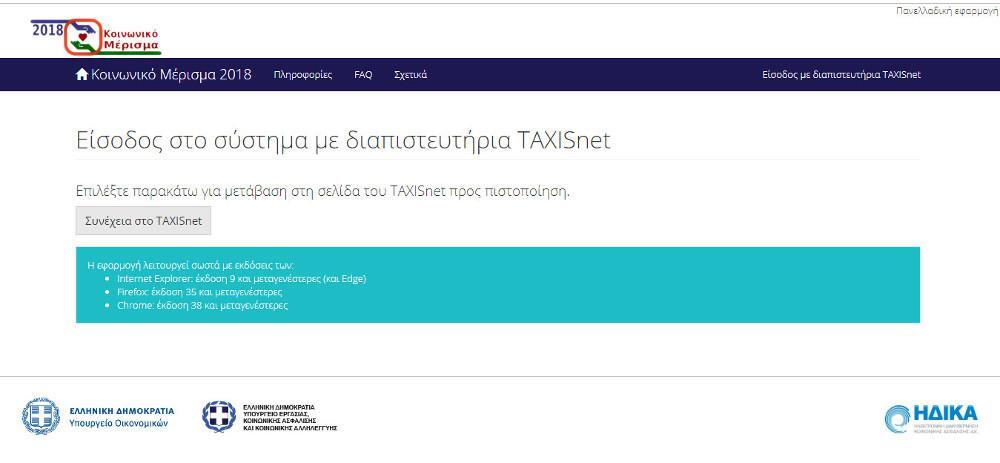1000x463 pixels.
Task: Click the Κοινωνικό Μέρισμα 2018 header logo
Action: click(97, 35)
